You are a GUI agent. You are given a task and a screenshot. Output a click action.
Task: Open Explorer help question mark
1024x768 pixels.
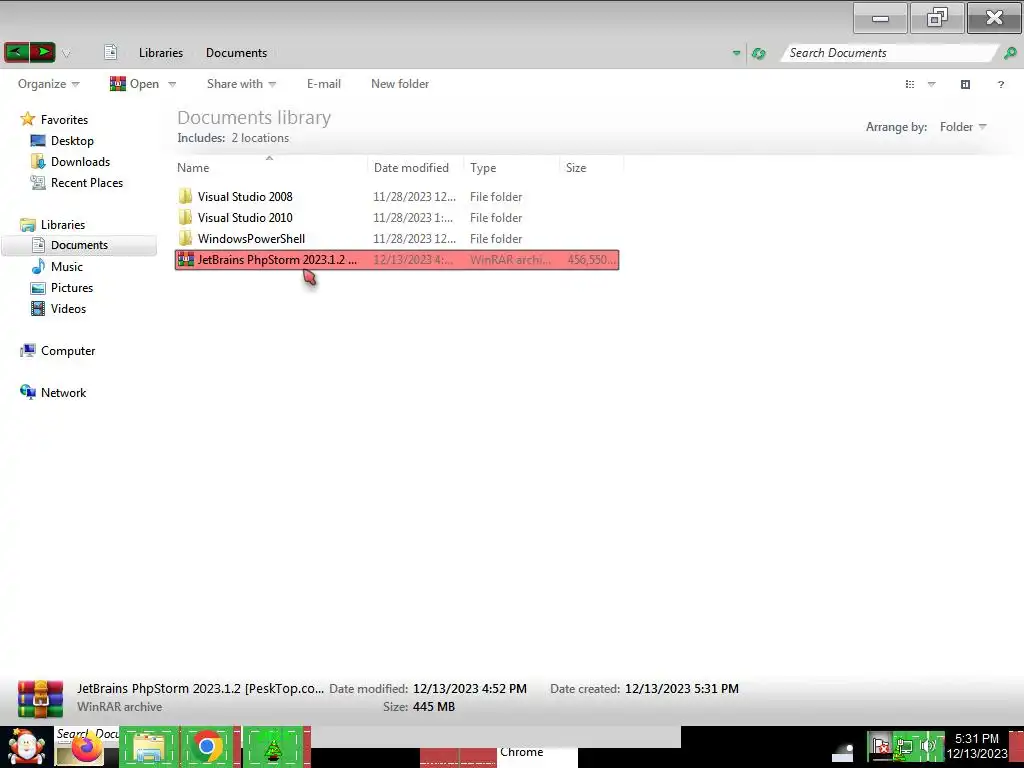pyautogui.click(x=1000, y=84)
